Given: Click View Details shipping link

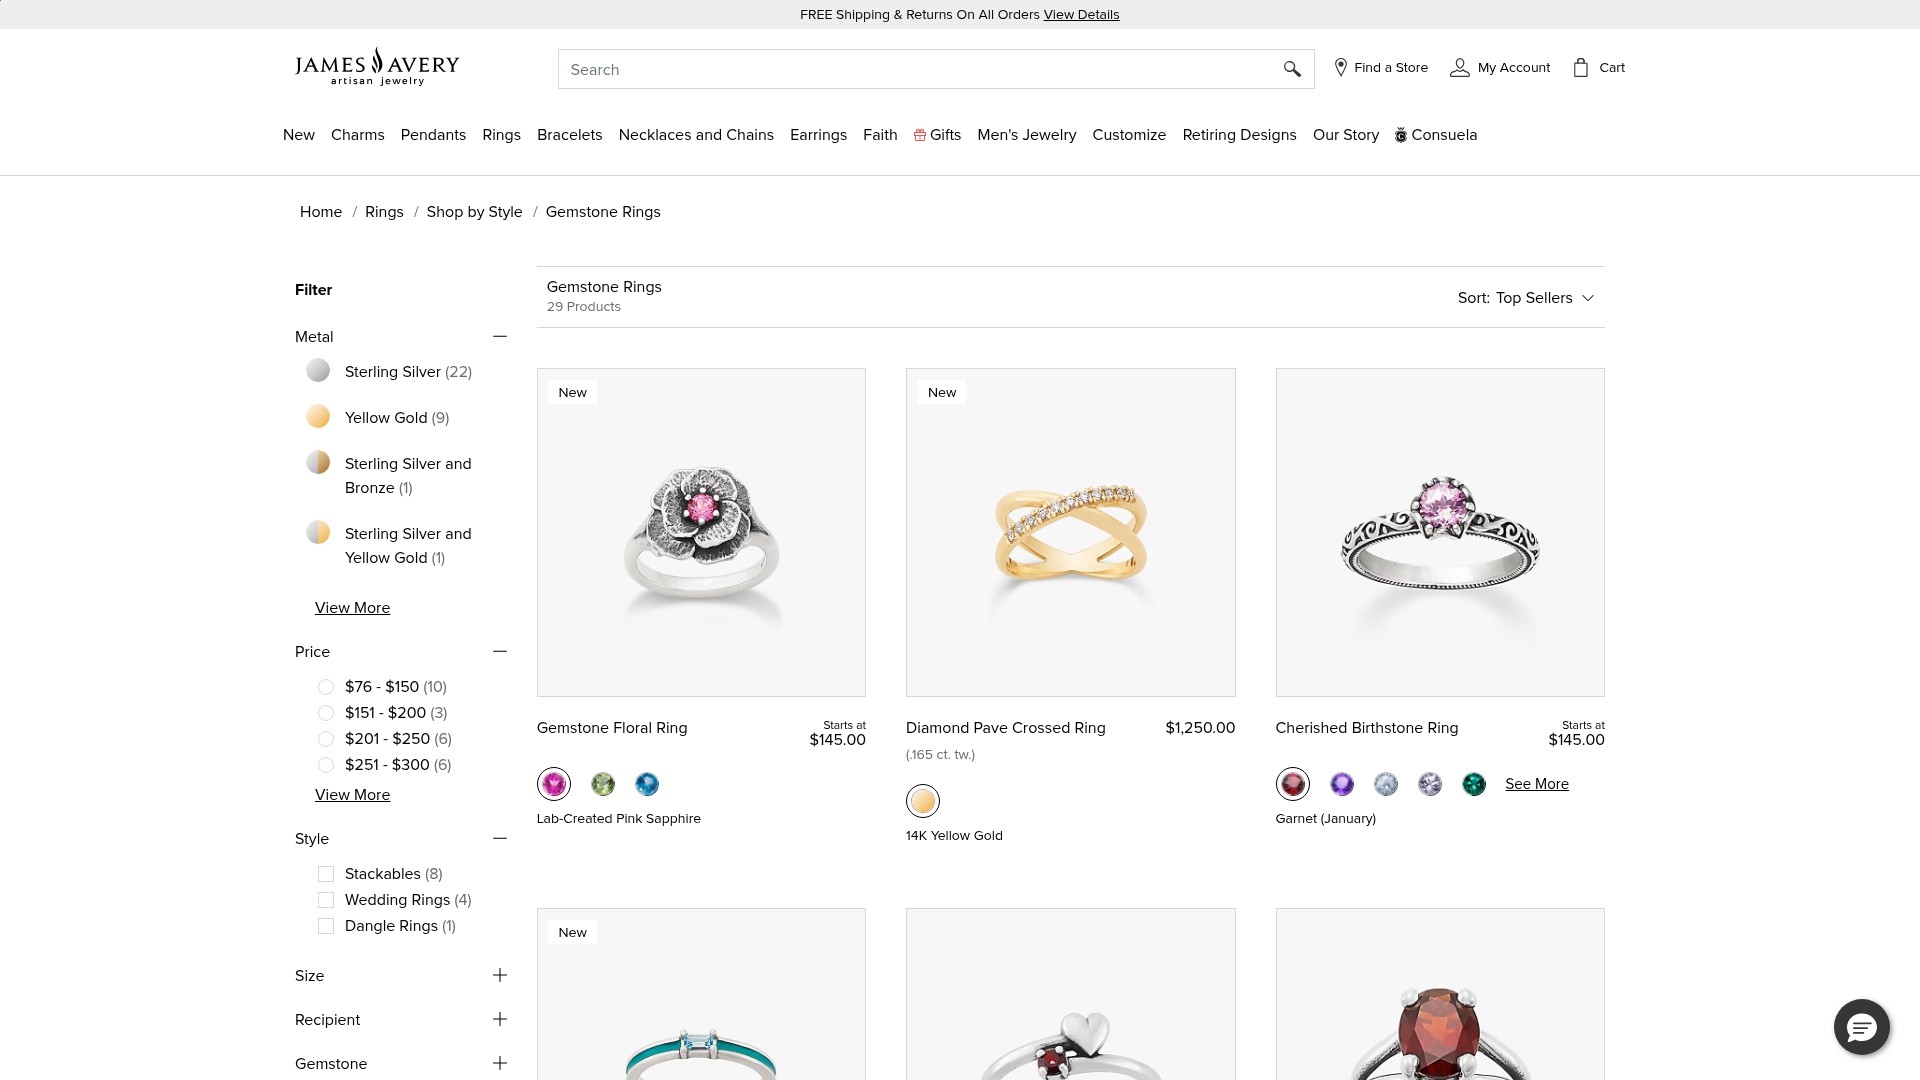Looking at the screenshot, I should [1081, 15].
